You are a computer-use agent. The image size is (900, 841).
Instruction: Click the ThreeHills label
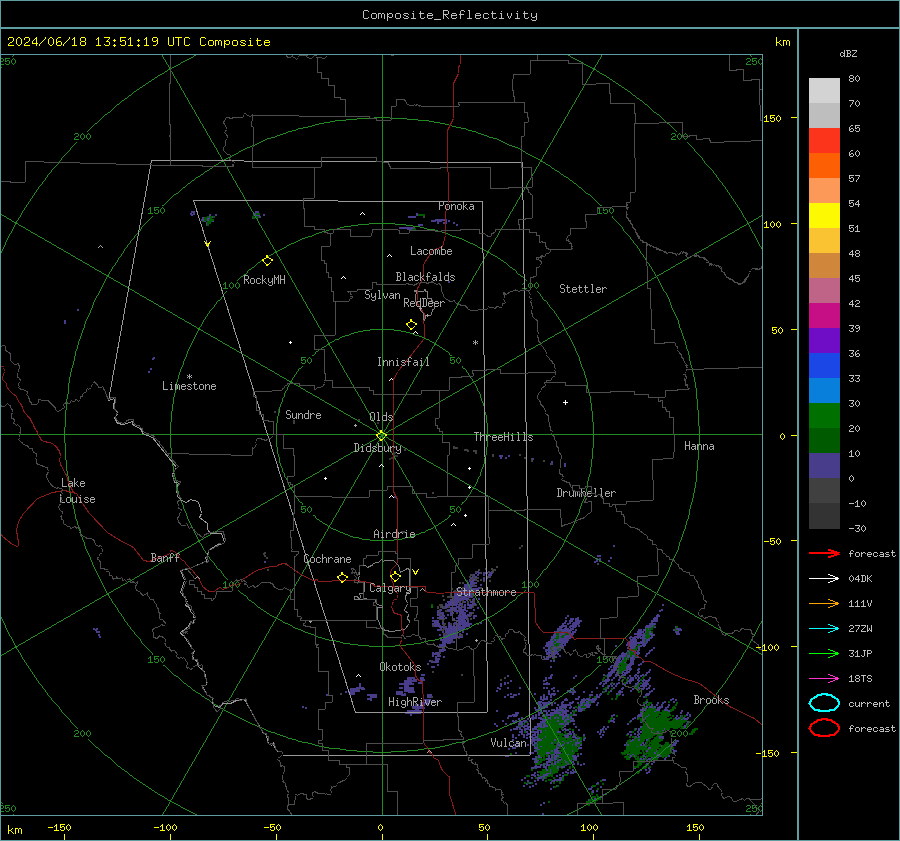pyautogui.click(x=503, y=437)
